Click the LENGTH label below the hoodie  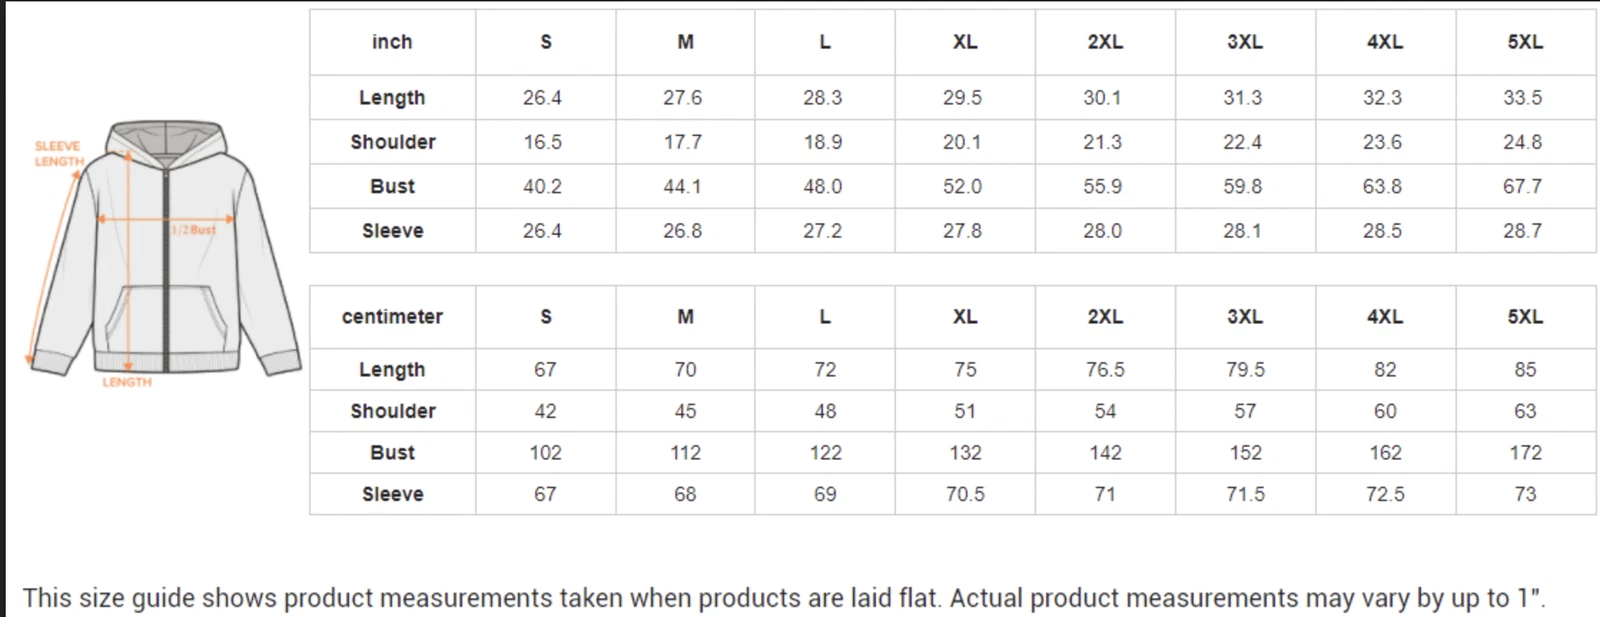click(127, 382)
